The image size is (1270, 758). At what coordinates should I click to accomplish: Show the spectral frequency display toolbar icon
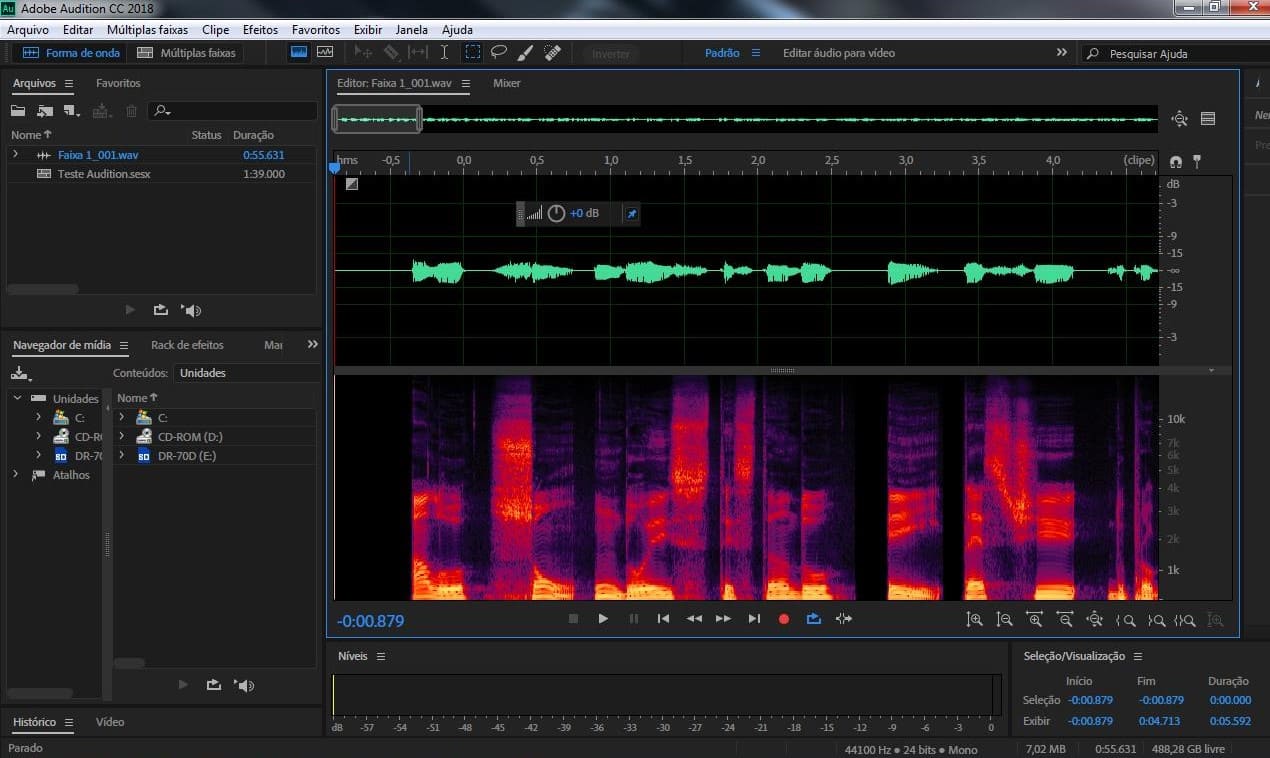point(298,52)
